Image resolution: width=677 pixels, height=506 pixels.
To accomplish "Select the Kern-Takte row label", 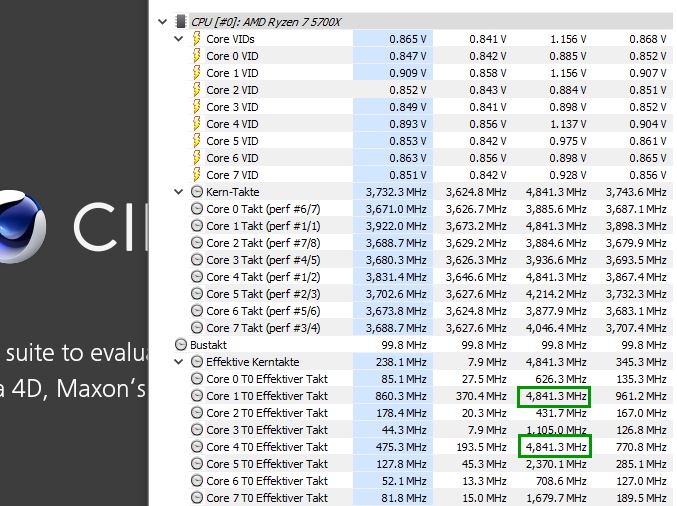I will click(233, 192).
